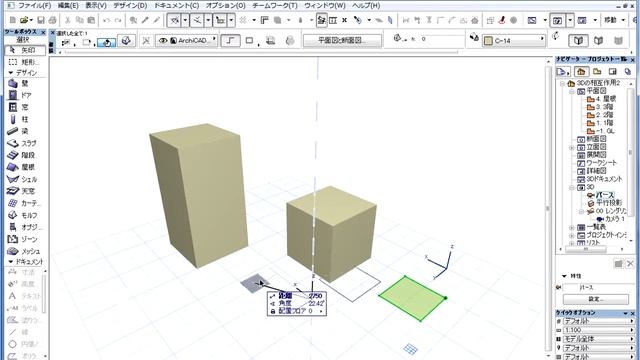The width and height of the screenshot is (640, 360).
Task: Open the View Map navigator icon
Action: (597, 72)
